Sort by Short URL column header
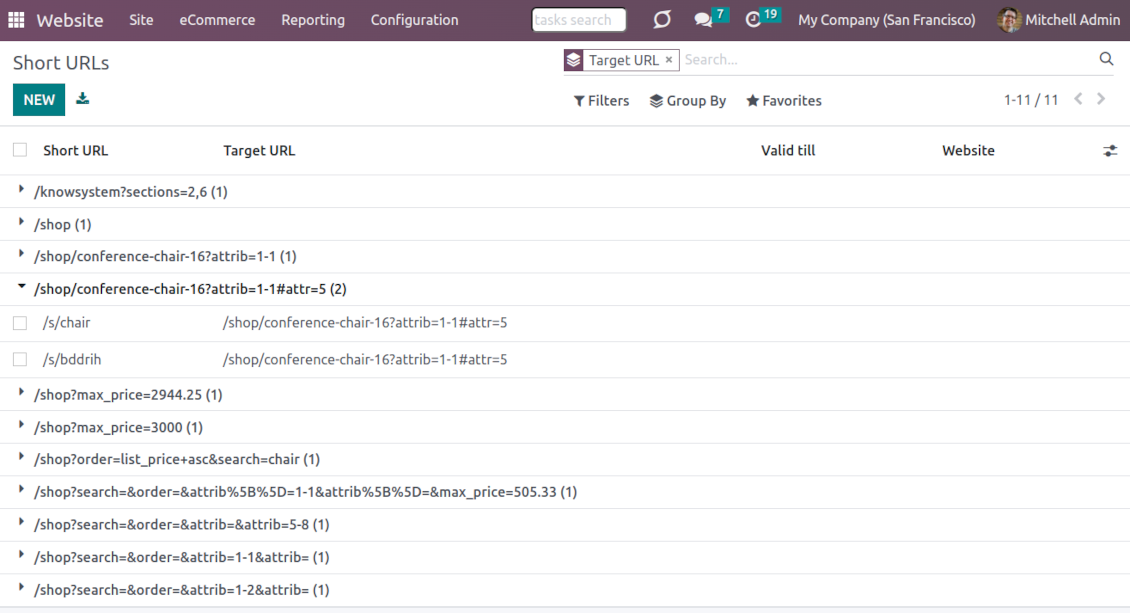This screenshot has width=1130, height=613. (x=76, y=151)
